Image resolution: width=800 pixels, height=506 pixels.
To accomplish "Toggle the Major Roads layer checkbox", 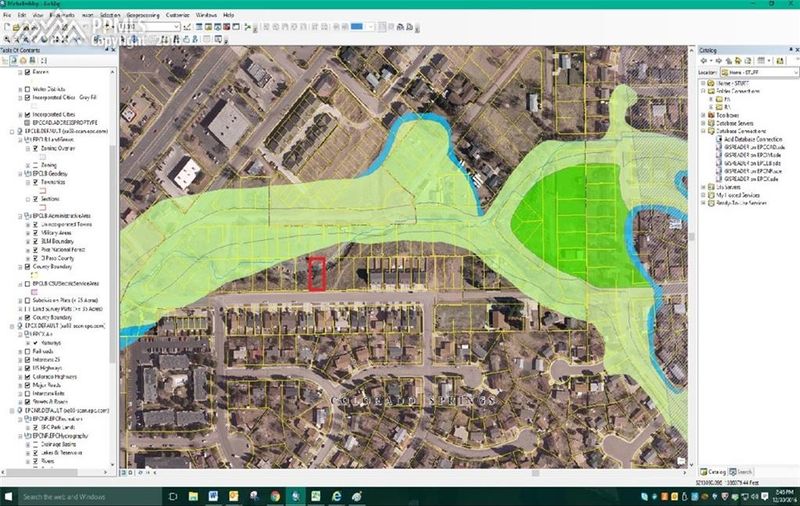I will (x=28, y=385).
